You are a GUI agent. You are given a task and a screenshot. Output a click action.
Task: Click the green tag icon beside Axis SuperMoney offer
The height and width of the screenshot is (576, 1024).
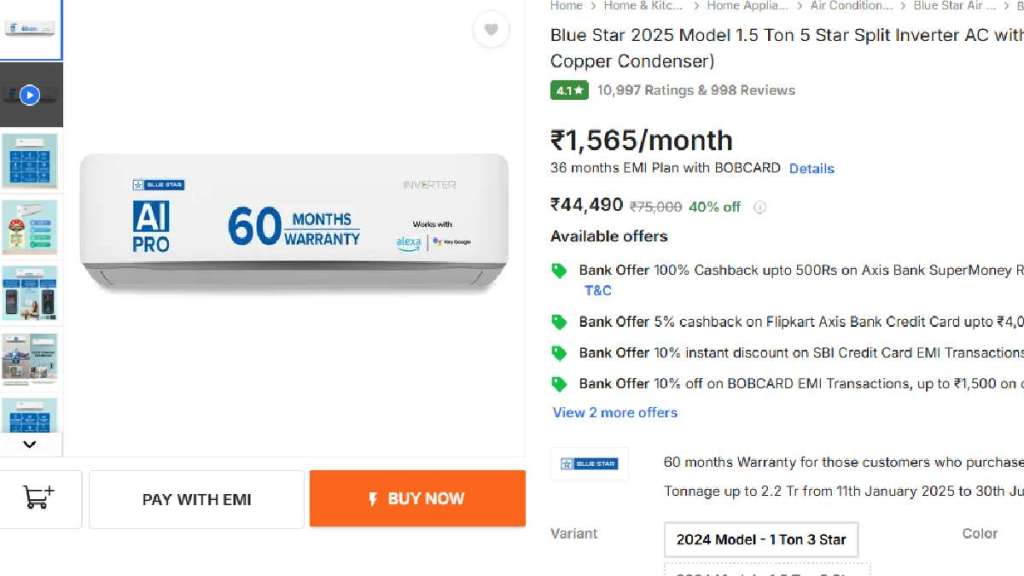[560, 271]
